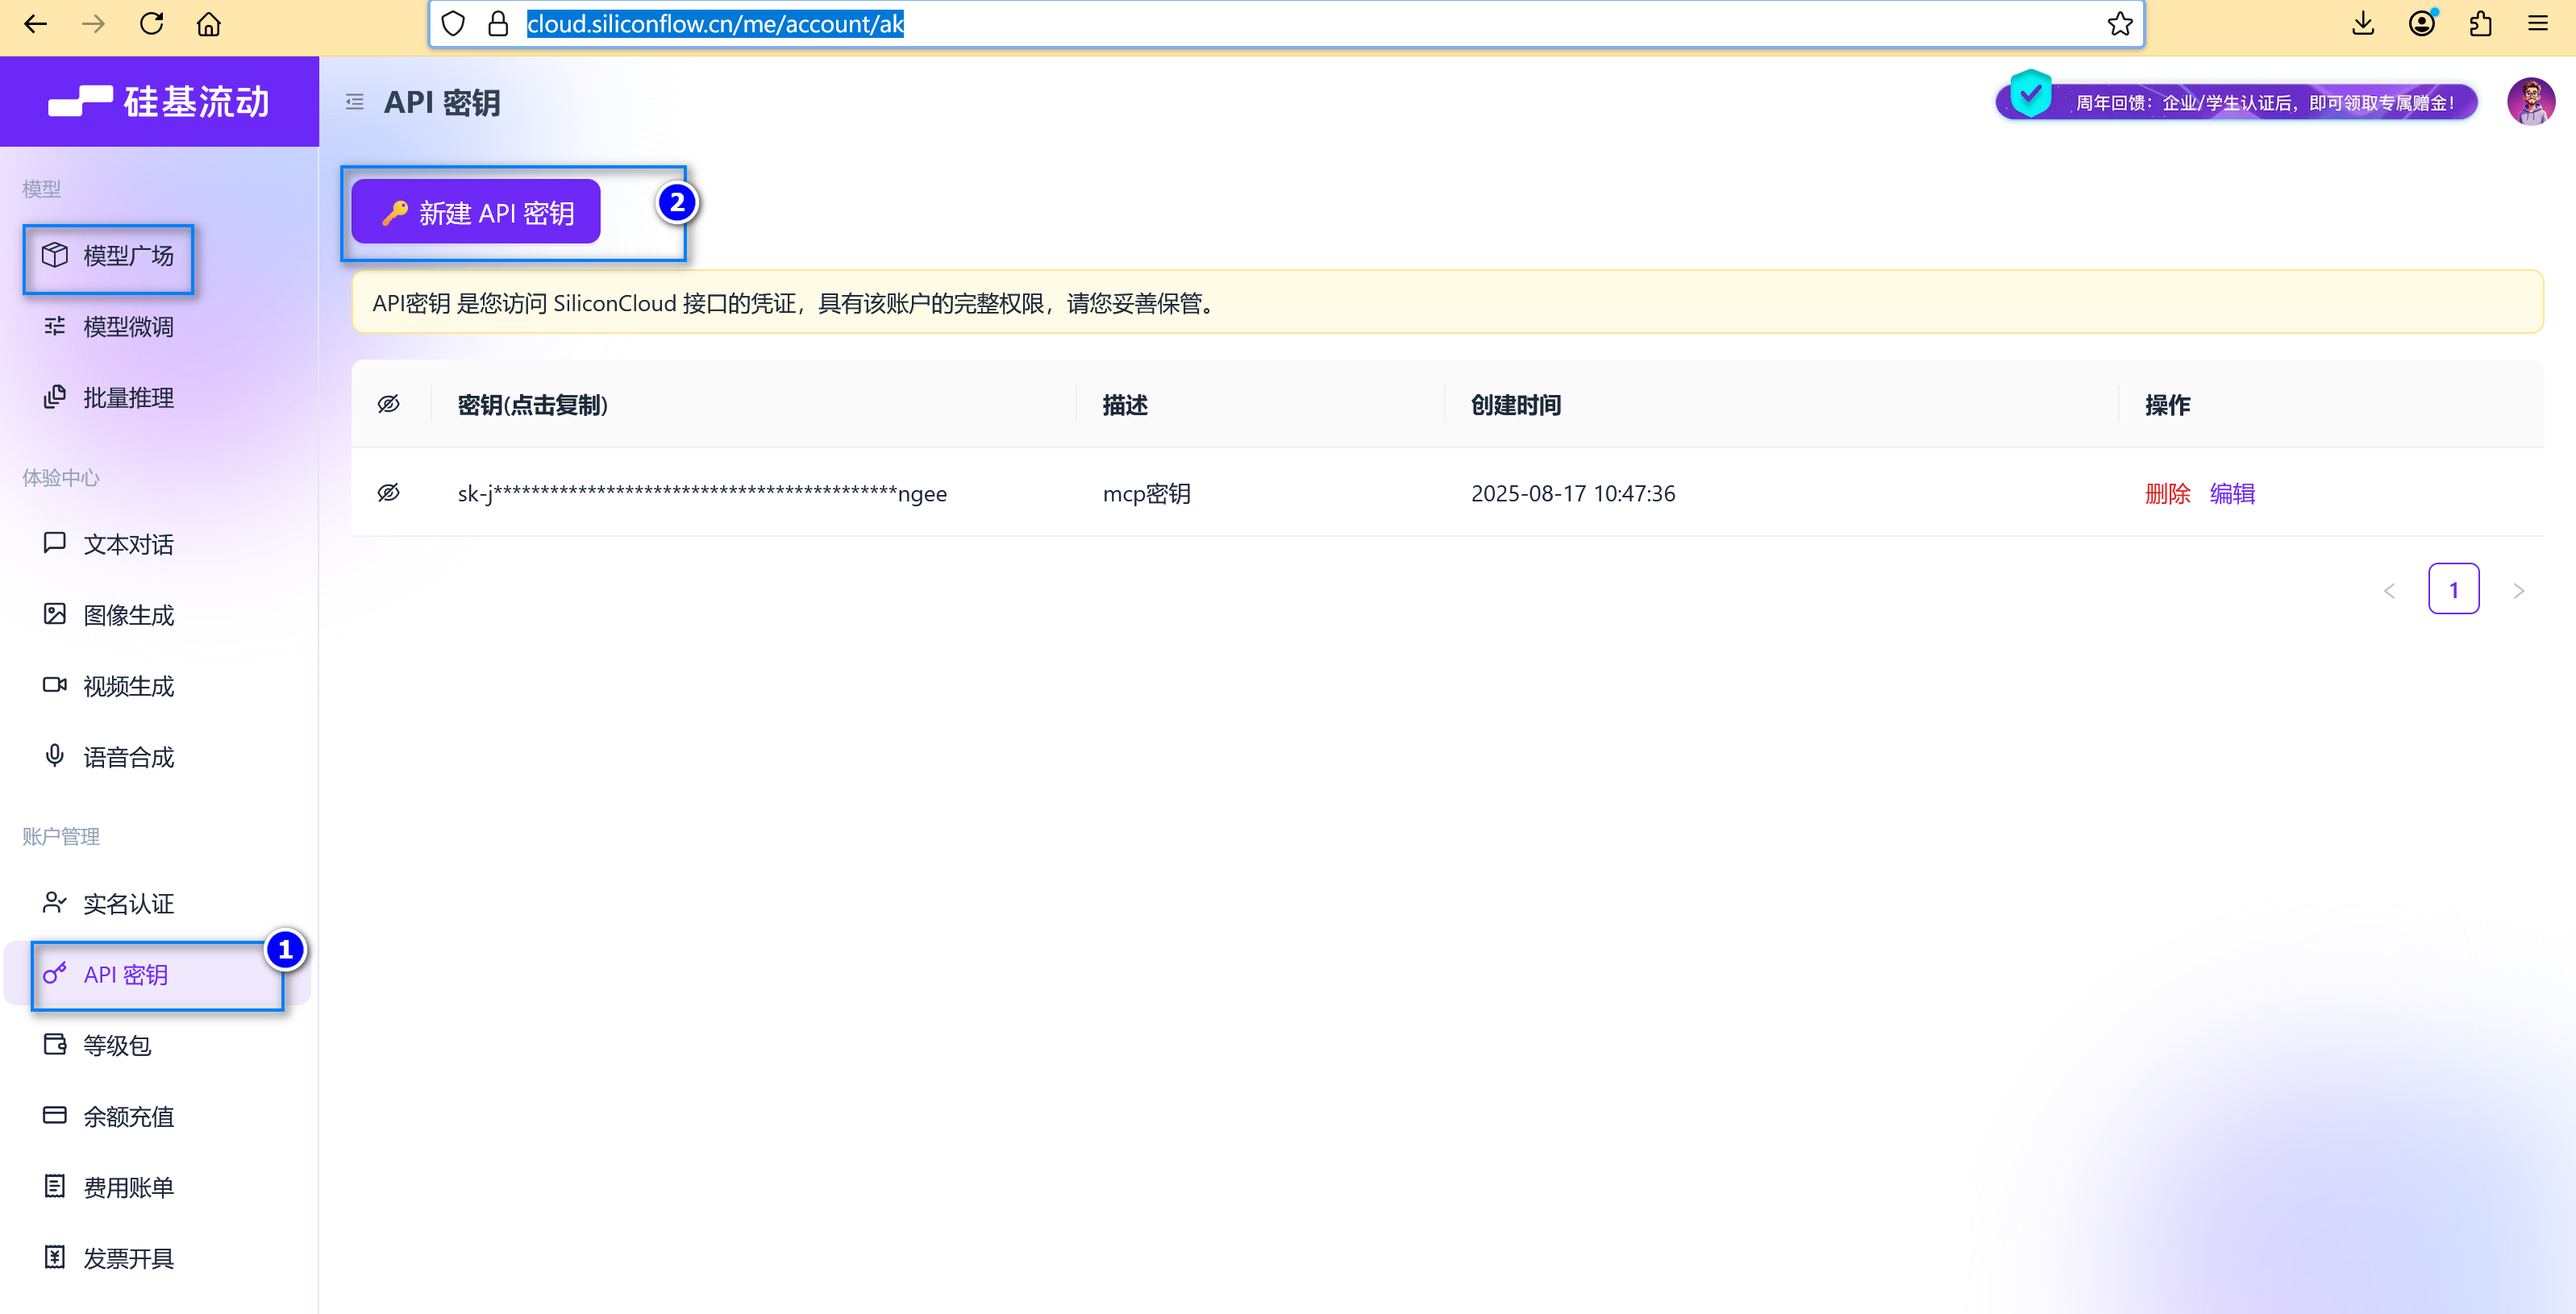Open Firefox account icon
This screenshot has height=1314, width=2576.
[x=2422, y=24]
